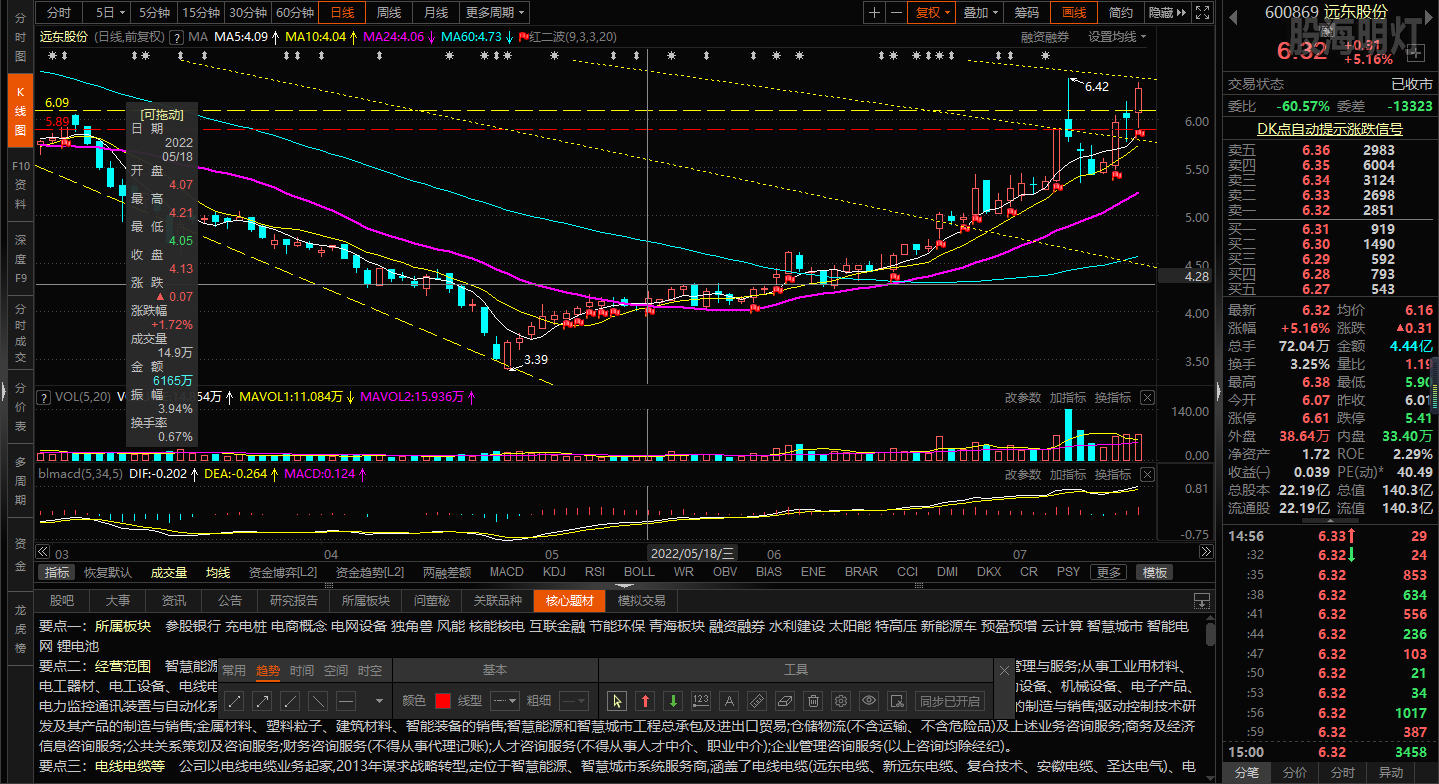Screen dimensions: 1439x784
Task: Jump to chart end with double-right arrow
Action: (1205, 552)
